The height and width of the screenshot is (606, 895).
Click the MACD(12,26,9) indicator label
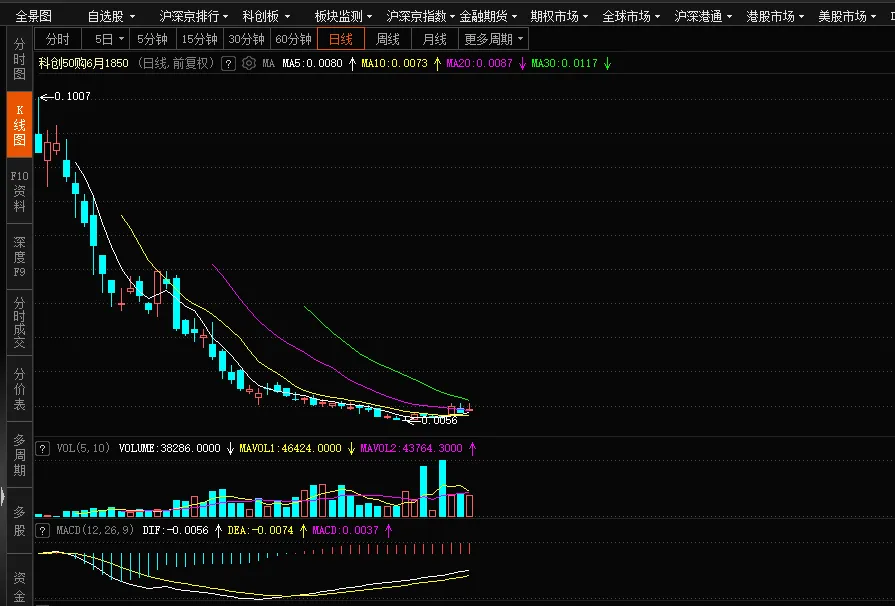coord(95,530)
